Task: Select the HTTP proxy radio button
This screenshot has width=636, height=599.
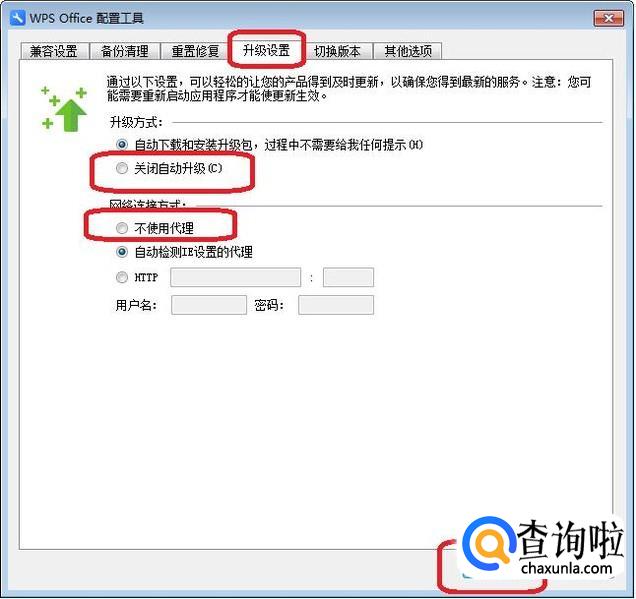Action: click(x=122, y=277)
